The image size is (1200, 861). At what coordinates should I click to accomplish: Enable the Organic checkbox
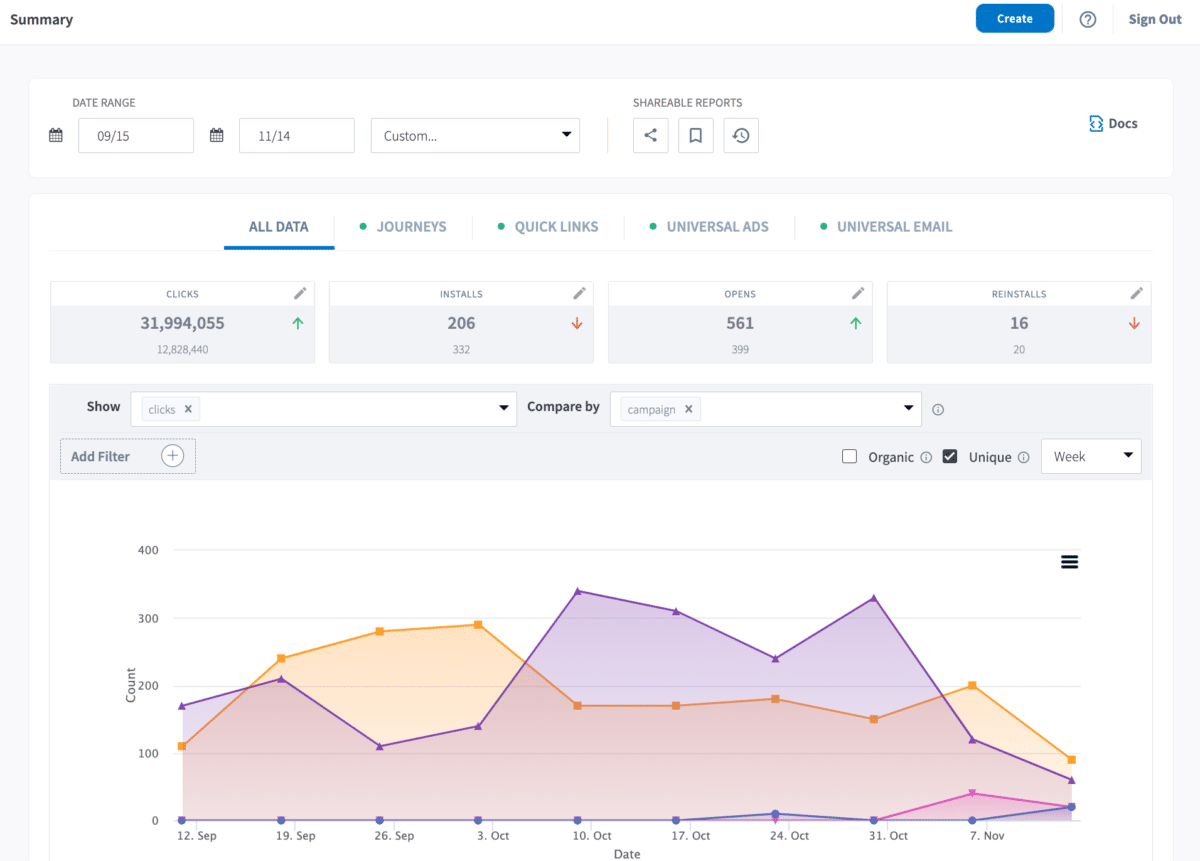(x=849, y=456)
